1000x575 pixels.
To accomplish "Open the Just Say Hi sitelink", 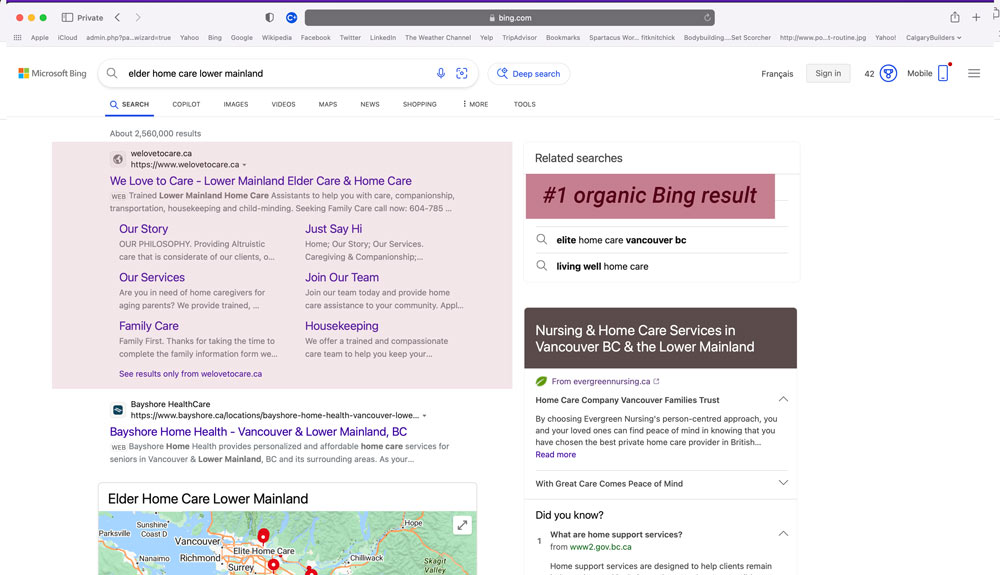I will tap(334, 229).
